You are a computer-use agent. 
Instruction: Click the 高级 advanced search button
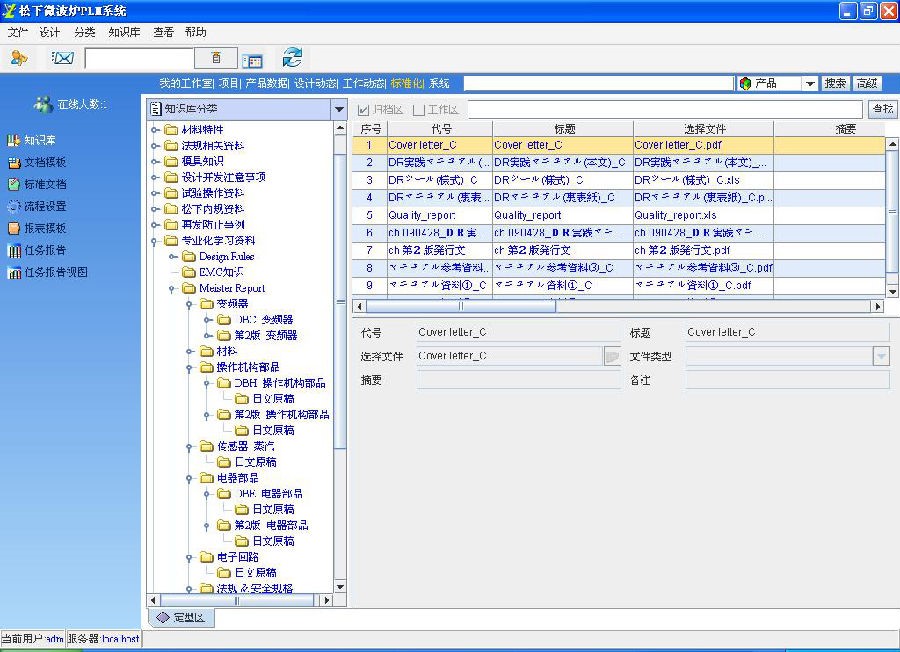click(867, 84)
